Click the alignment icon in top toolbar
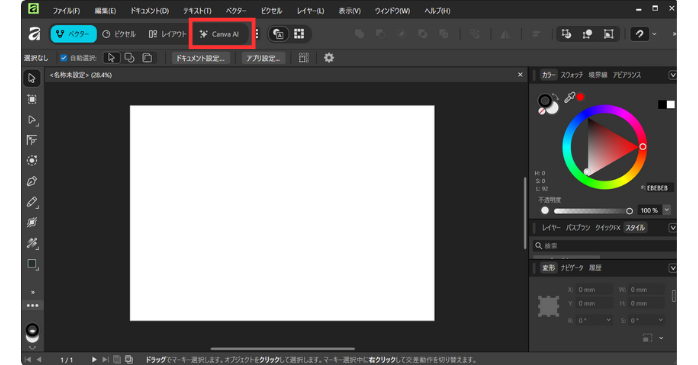Screen dimensions: 698x365 click(x=536, y=34)
